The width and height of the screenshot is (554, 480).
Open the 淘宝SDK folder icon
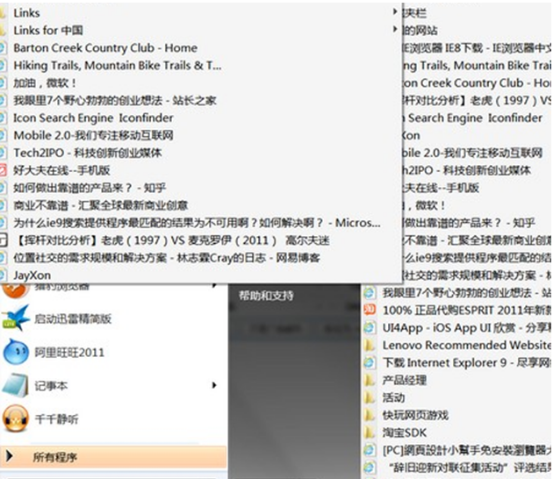click(x=369, y=432)
